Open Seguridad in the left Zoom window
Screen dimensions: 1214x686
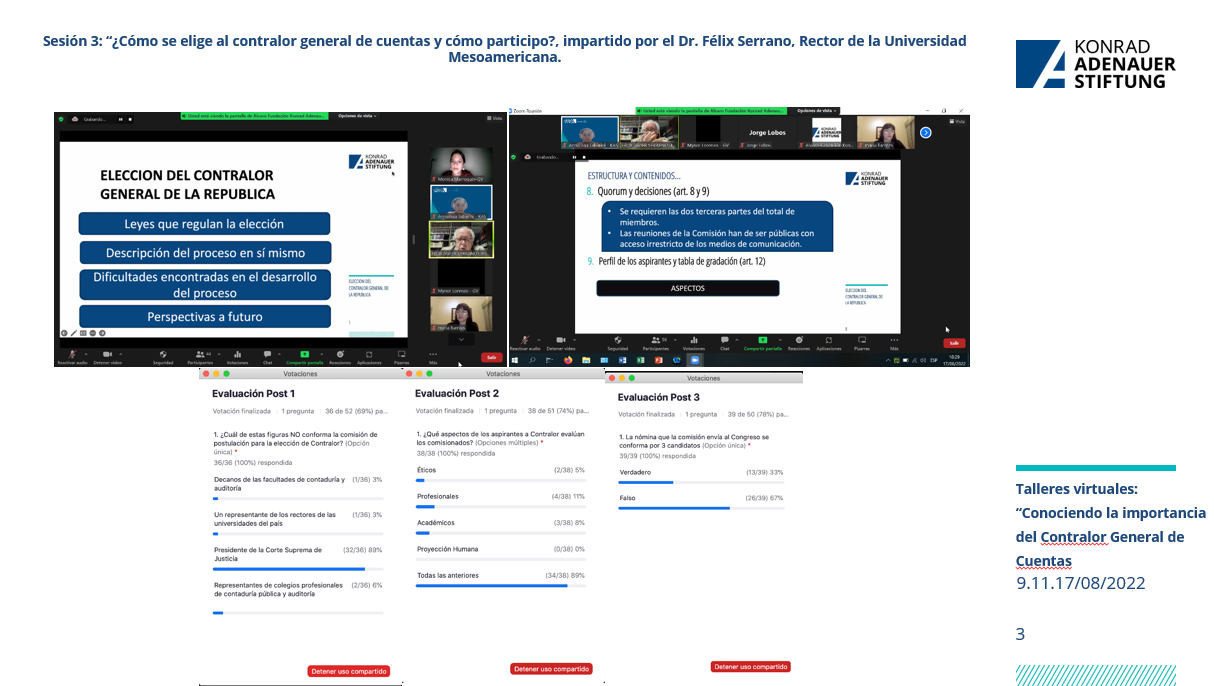pos(163,355)
